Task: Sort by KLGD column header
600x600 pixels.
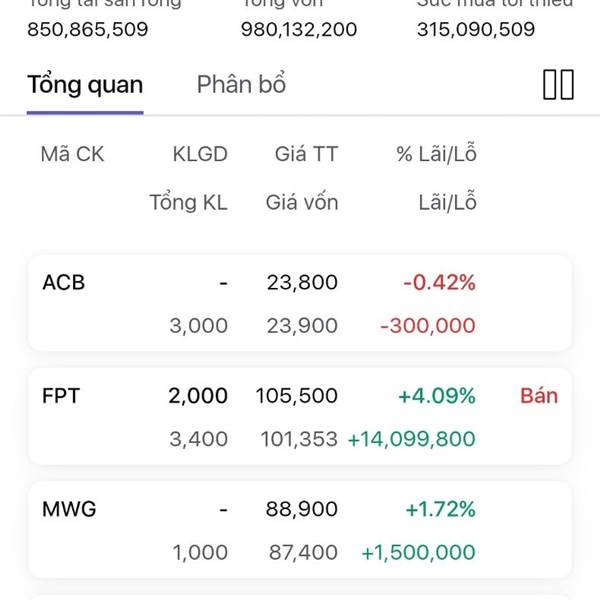Action: click(200, 154)
